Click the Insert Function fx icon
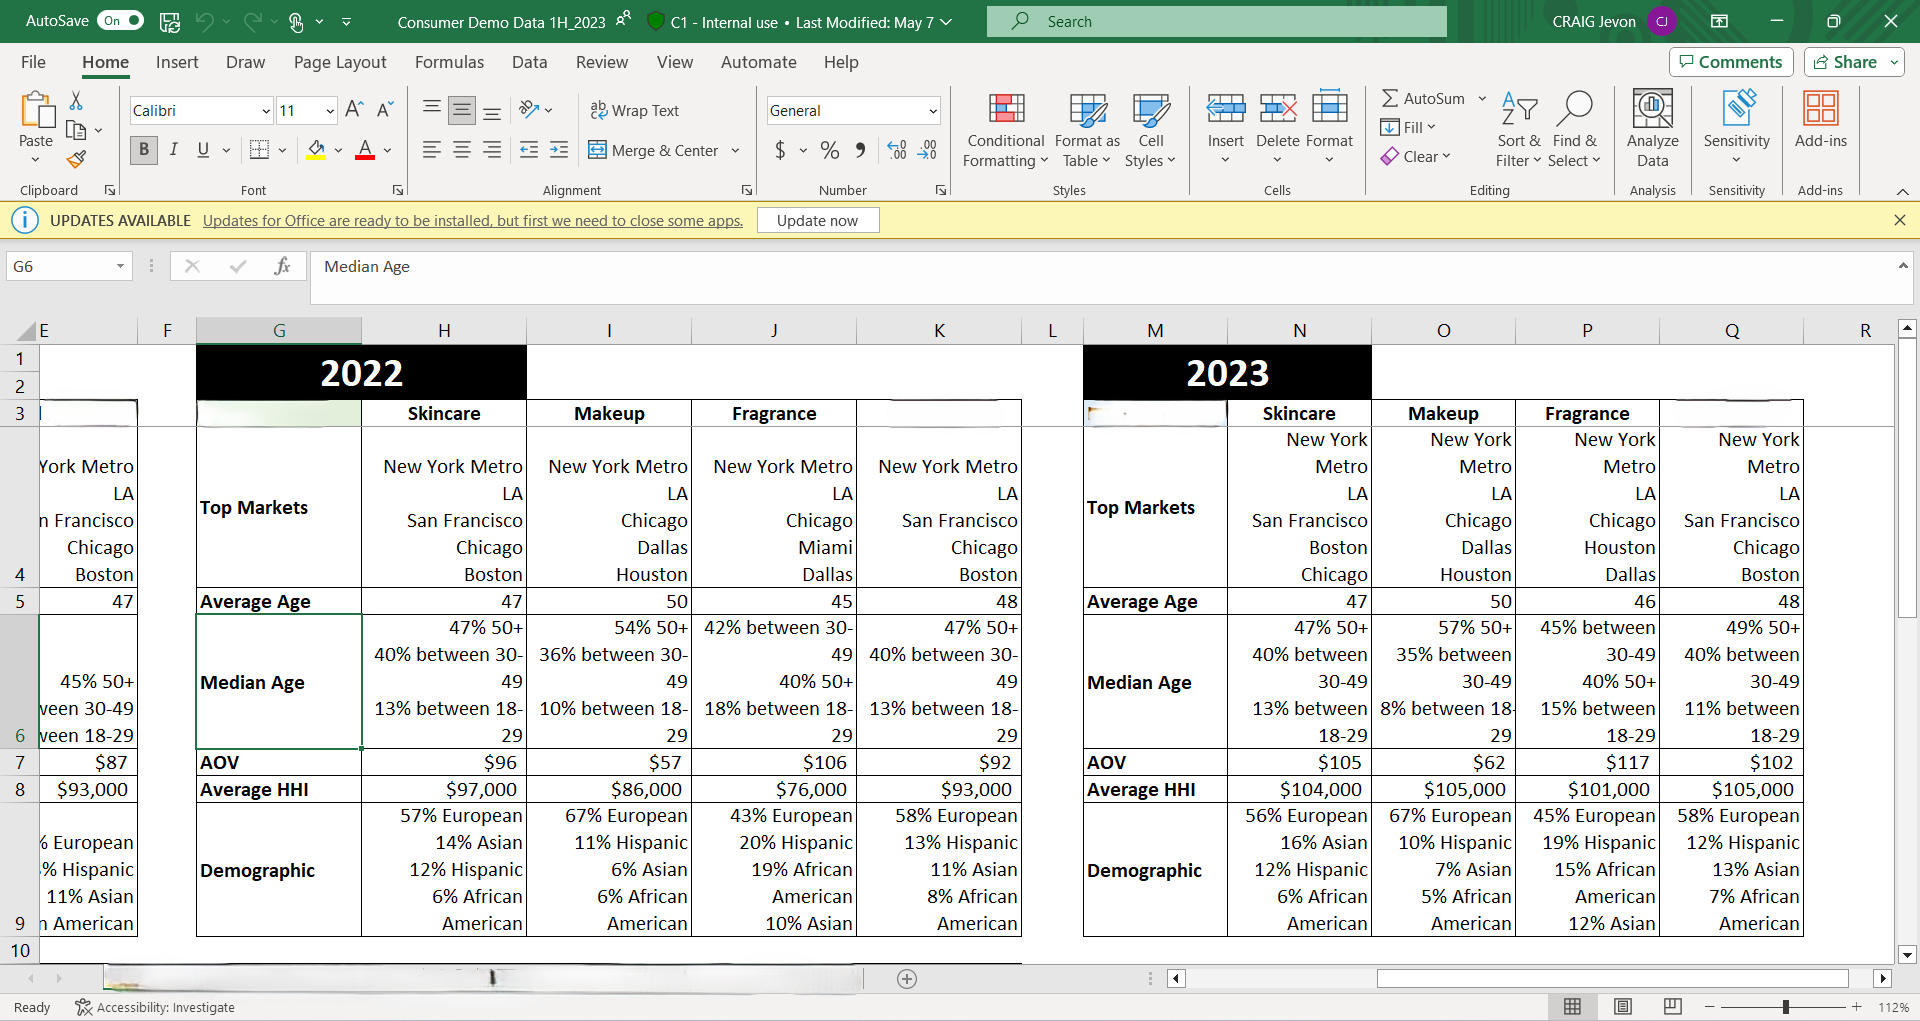Screen dimensions: 1920x1021 point(282,266)
